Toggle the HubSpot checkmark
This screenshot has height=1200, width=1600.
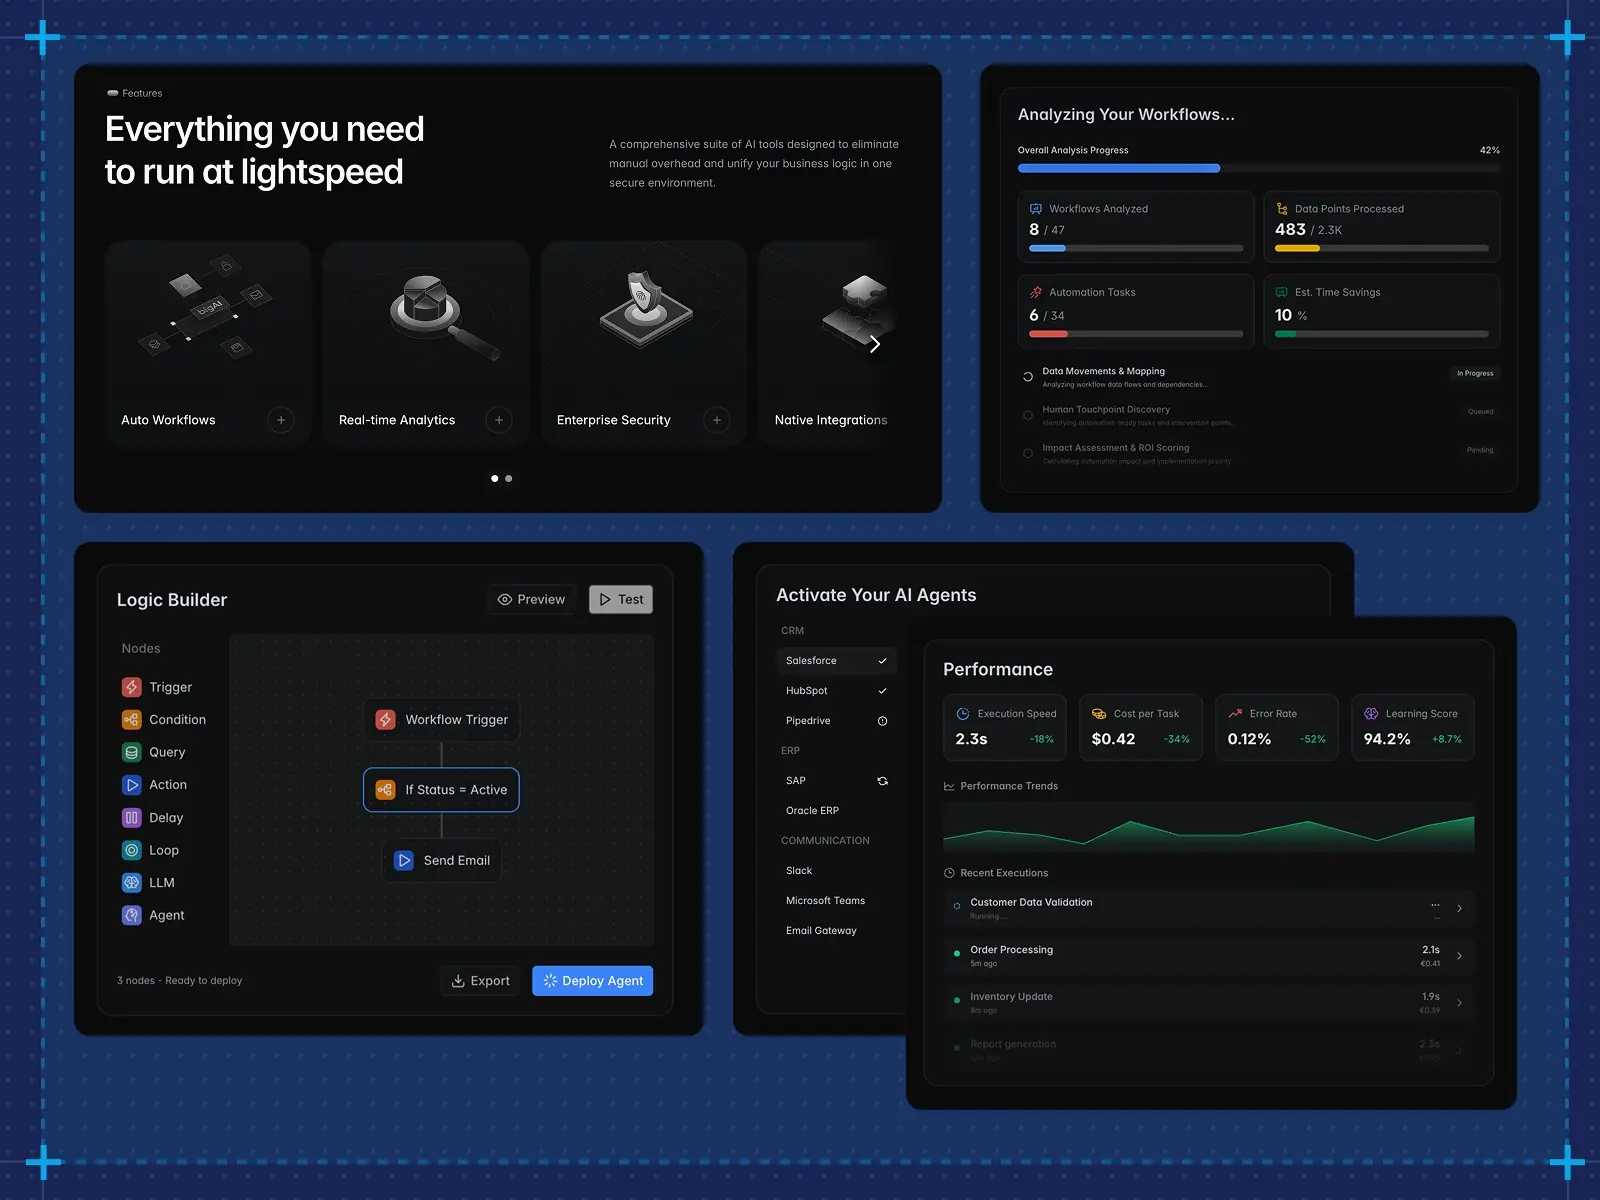point(882,691)
